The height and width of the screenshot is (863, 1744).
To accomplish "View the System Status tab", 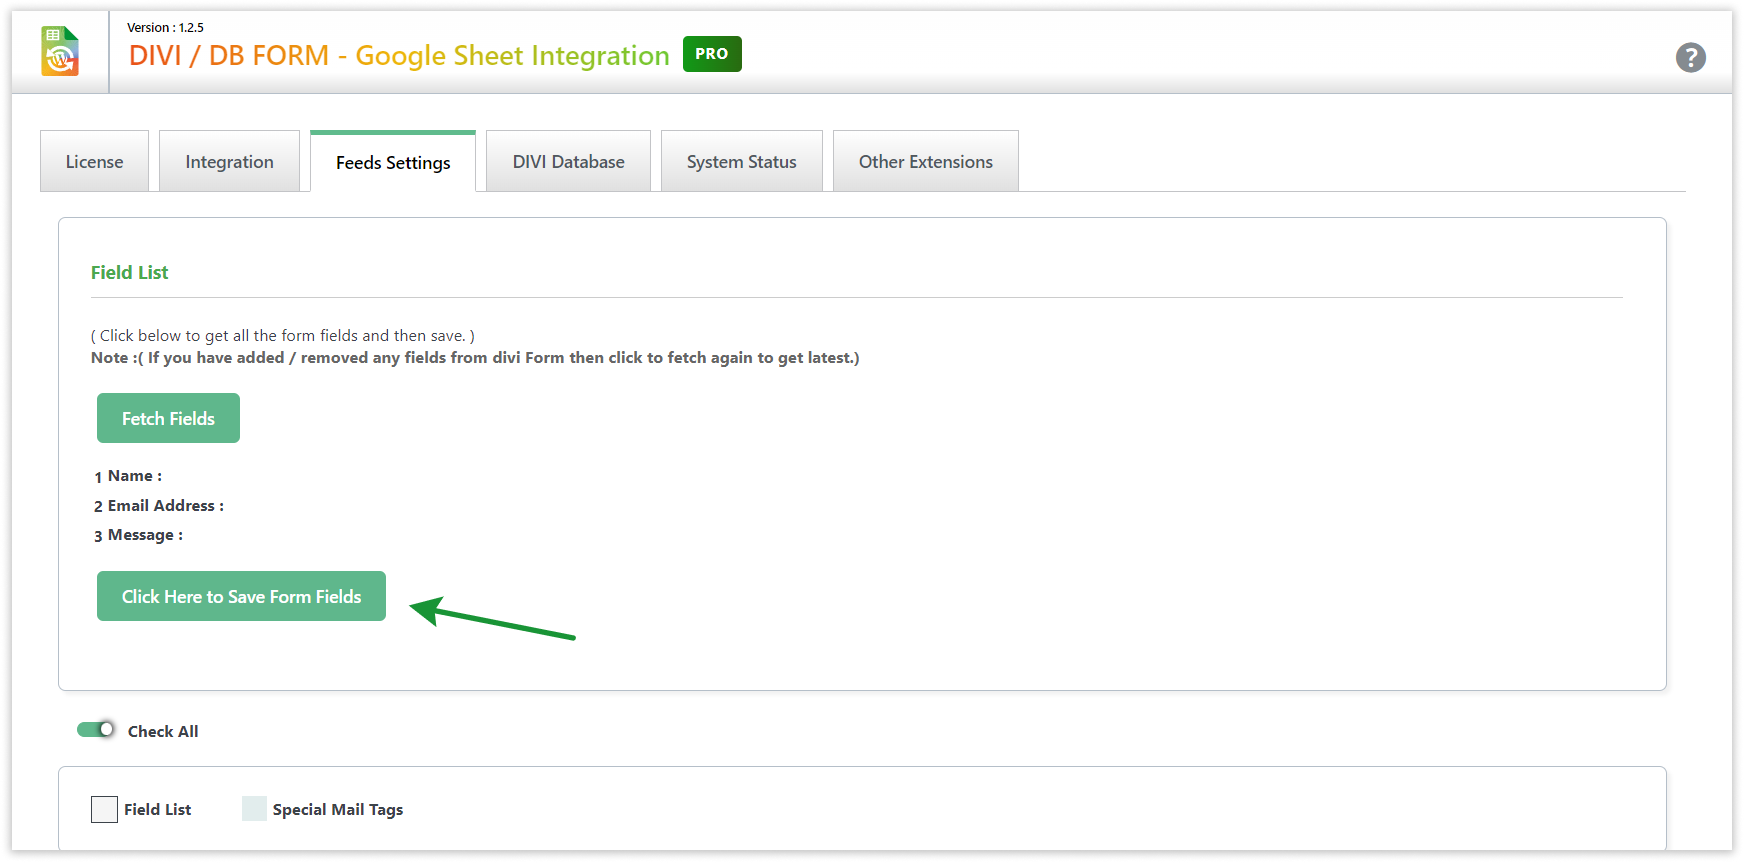I will pyautogui.click(x=741, y=162).
